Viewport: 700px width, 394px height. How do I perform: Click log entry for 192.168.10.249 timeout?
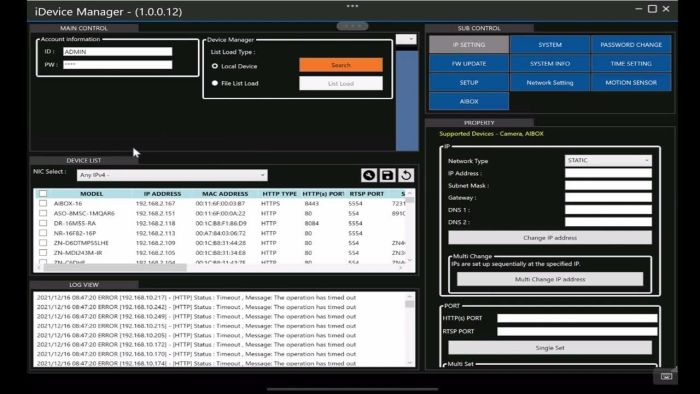pyautogui.click(x=196, y=316)
